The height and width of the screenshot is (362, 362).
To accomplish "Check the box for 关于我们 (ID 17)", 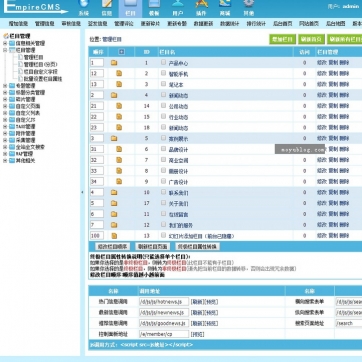I will tap(163, 203).
